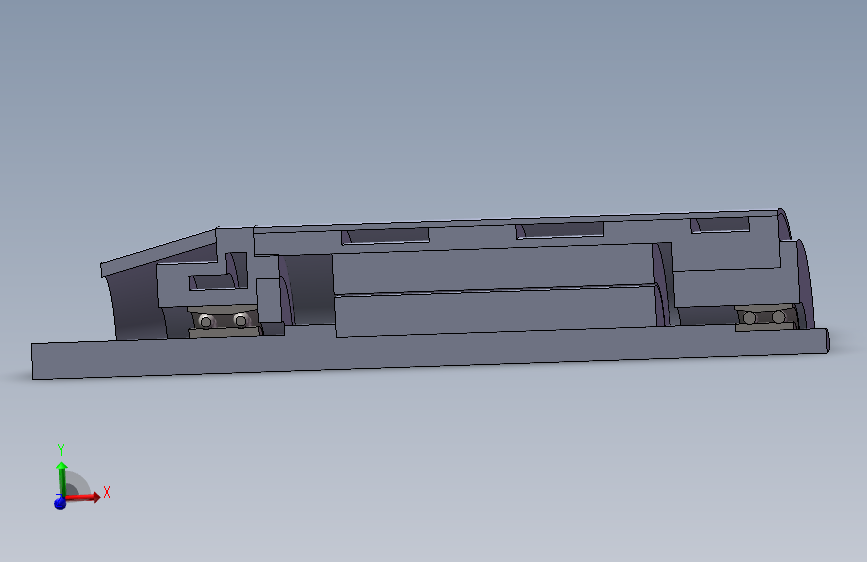The image size is (867, 562).
Task: Select the left bearing block with two circles
Action: click(224, 321)
